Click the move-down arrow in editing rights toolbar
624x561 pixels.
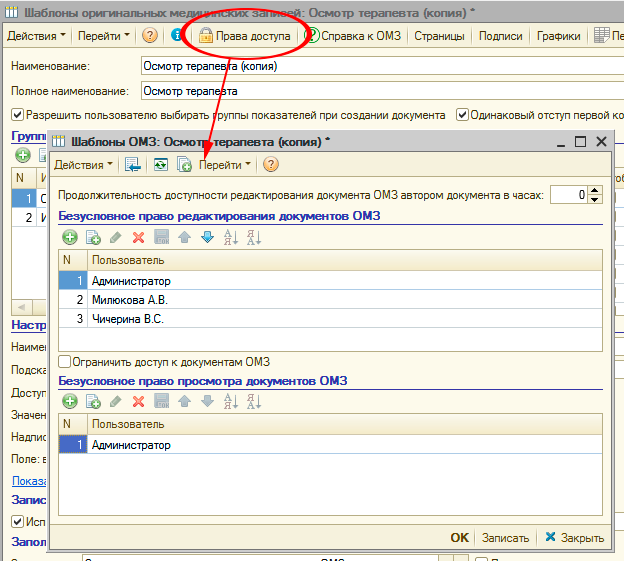[x=207, y=237]
